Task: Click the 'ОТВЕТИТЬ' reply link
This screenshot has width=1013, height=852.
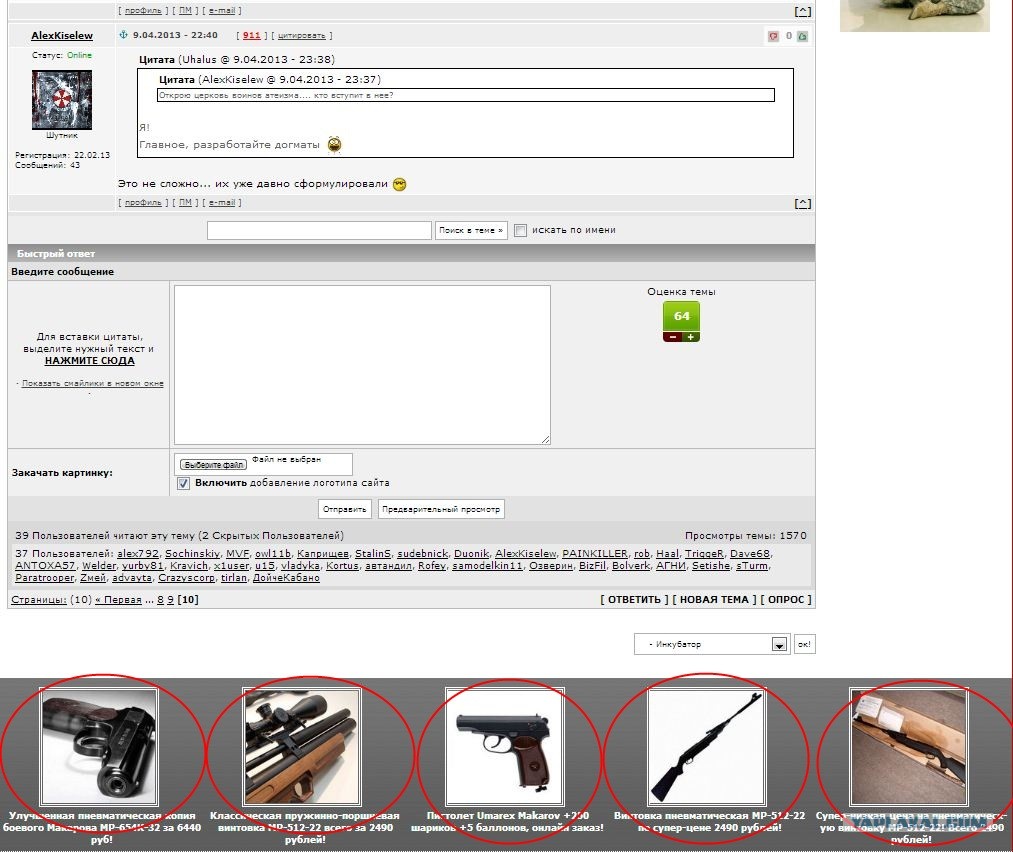Action: (x=634, y=599)
